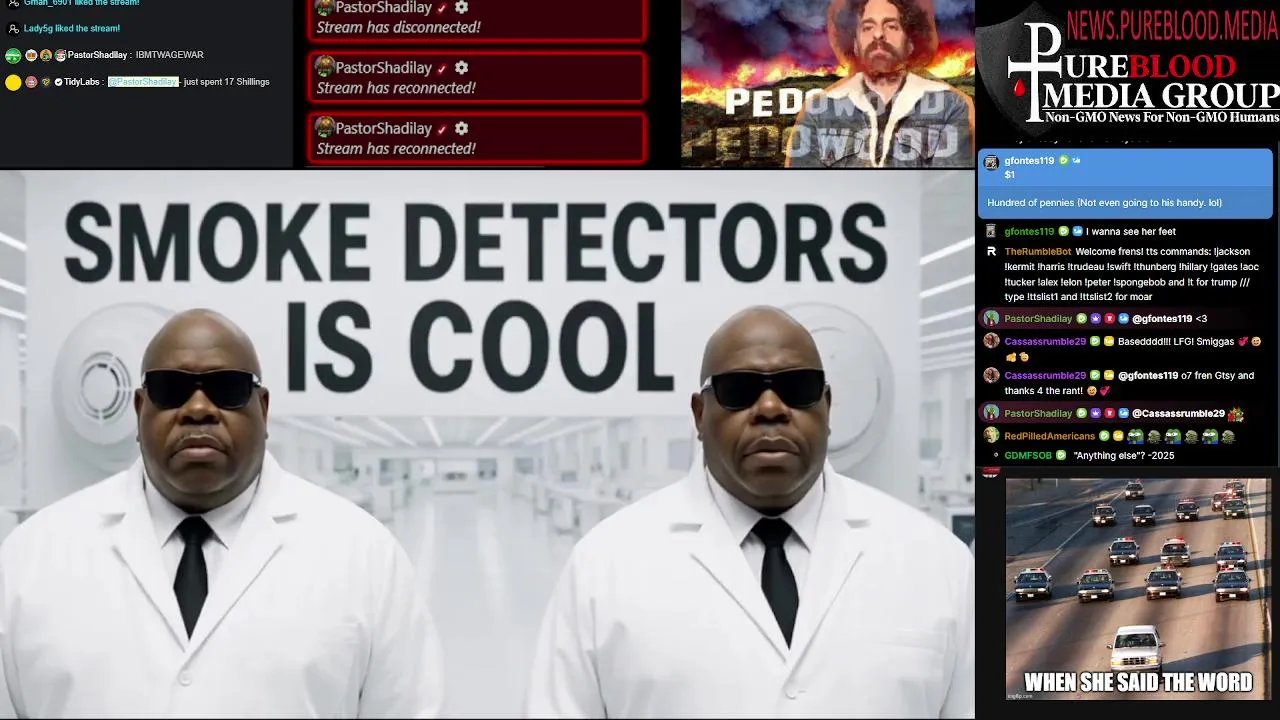Click the Rumble 'R' icon beside TheRumbleBot
Viewport: 1280px width, 720px height.
[x=992, y=252]
